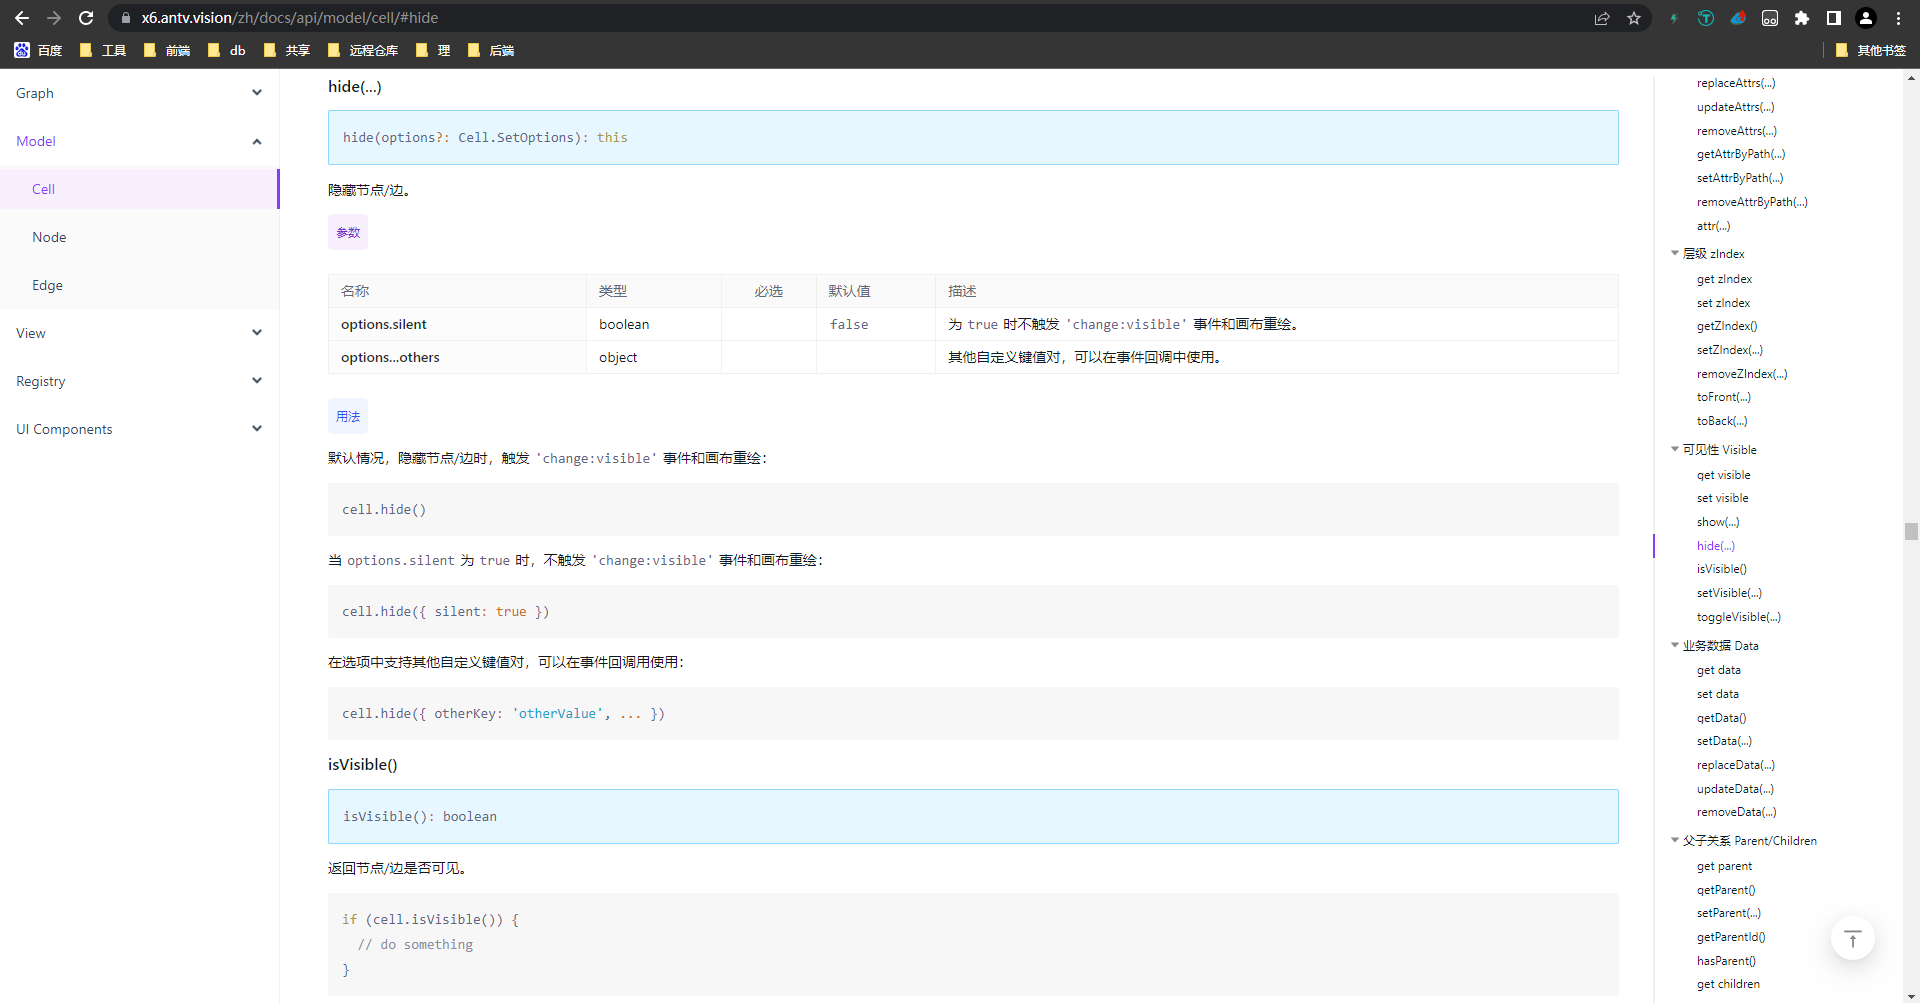Collapse the 可见性 Visible outline group

click(1675, 449)
